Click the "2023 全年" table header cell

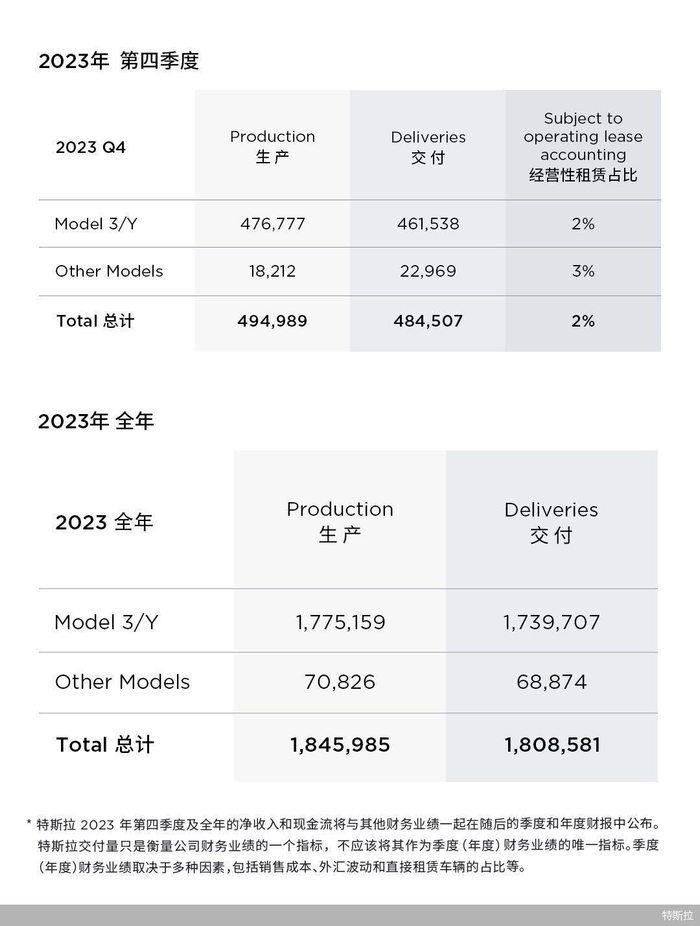[104, 522]
